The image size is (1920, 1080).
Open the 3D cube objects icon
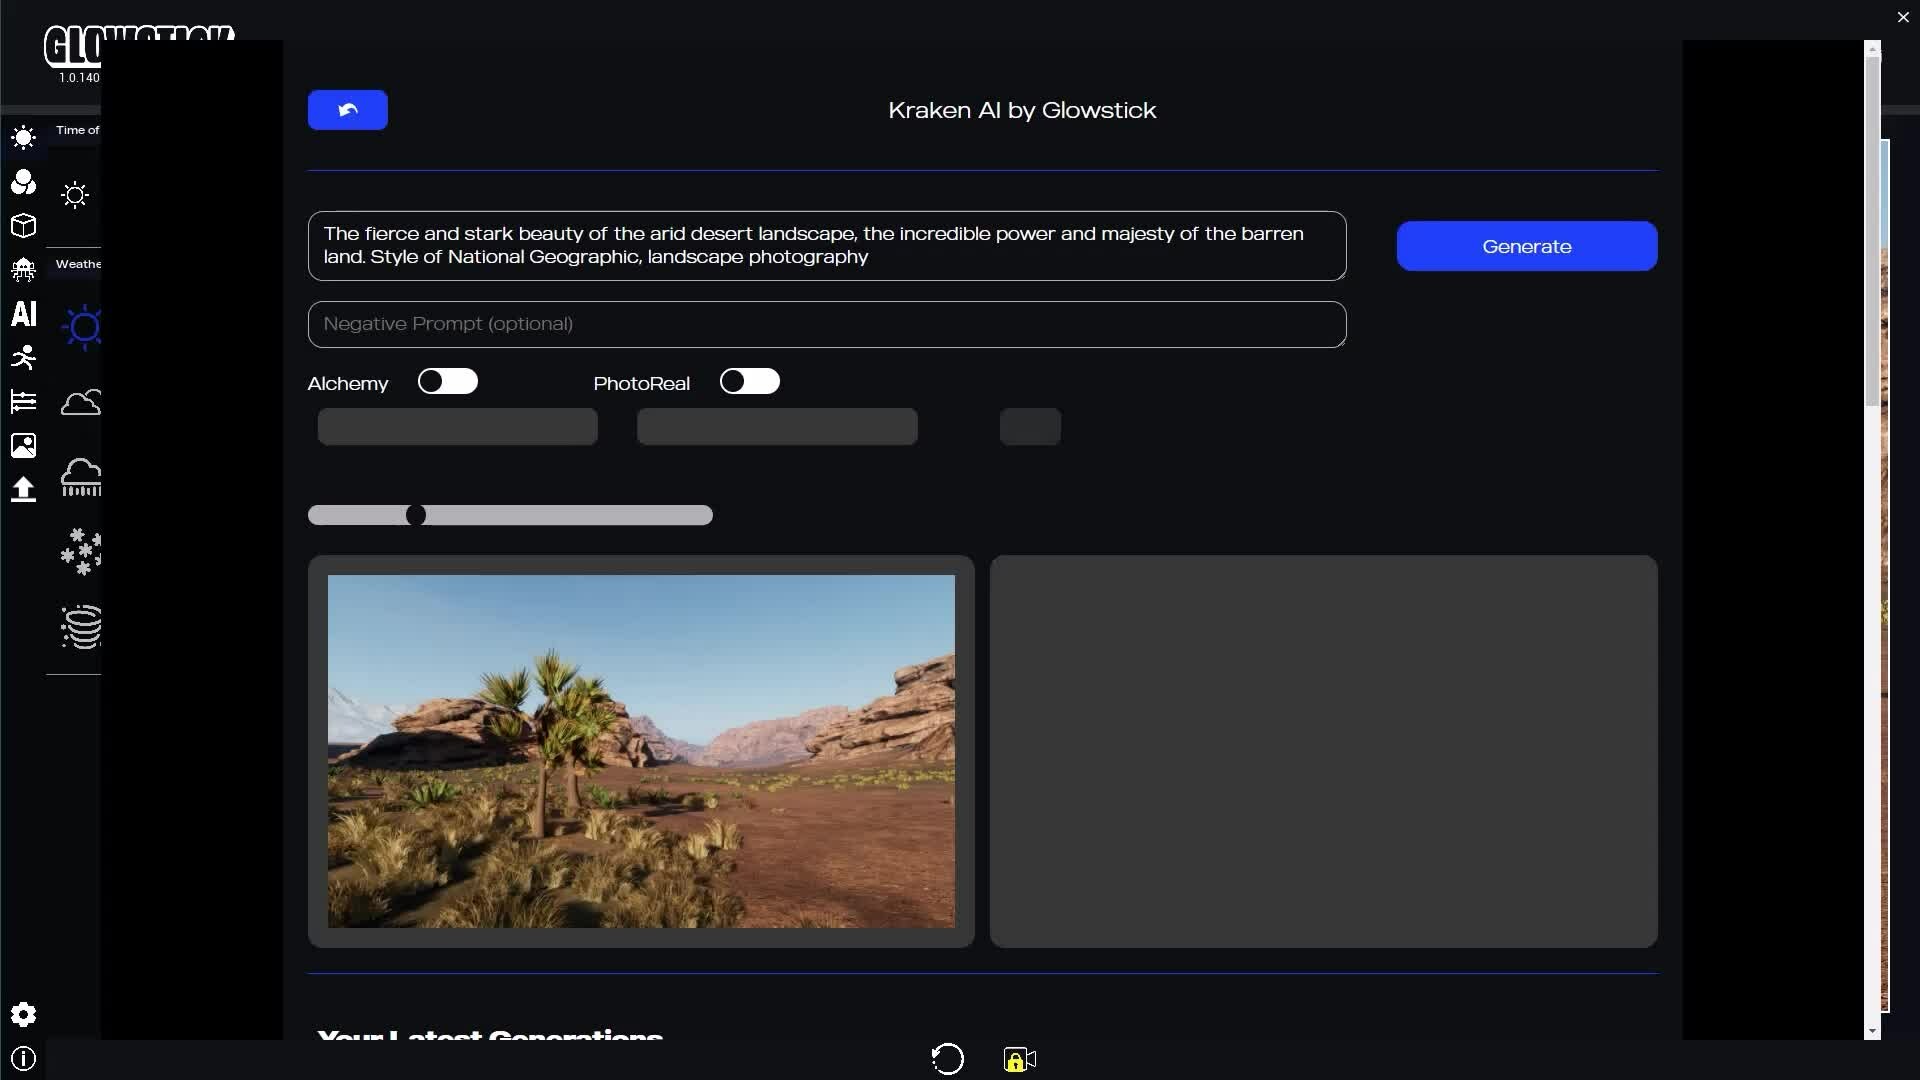point(24,226)
